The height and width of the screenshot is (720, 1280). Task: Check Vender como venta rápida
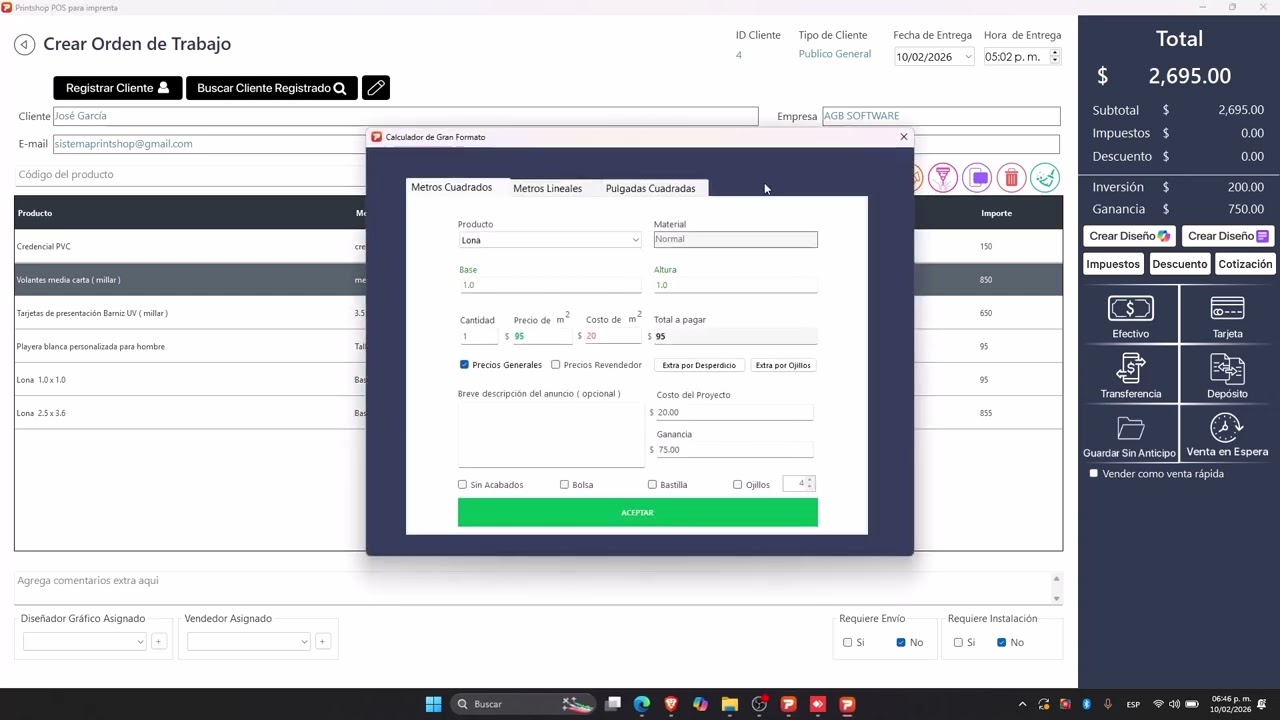click(1093, 474)
